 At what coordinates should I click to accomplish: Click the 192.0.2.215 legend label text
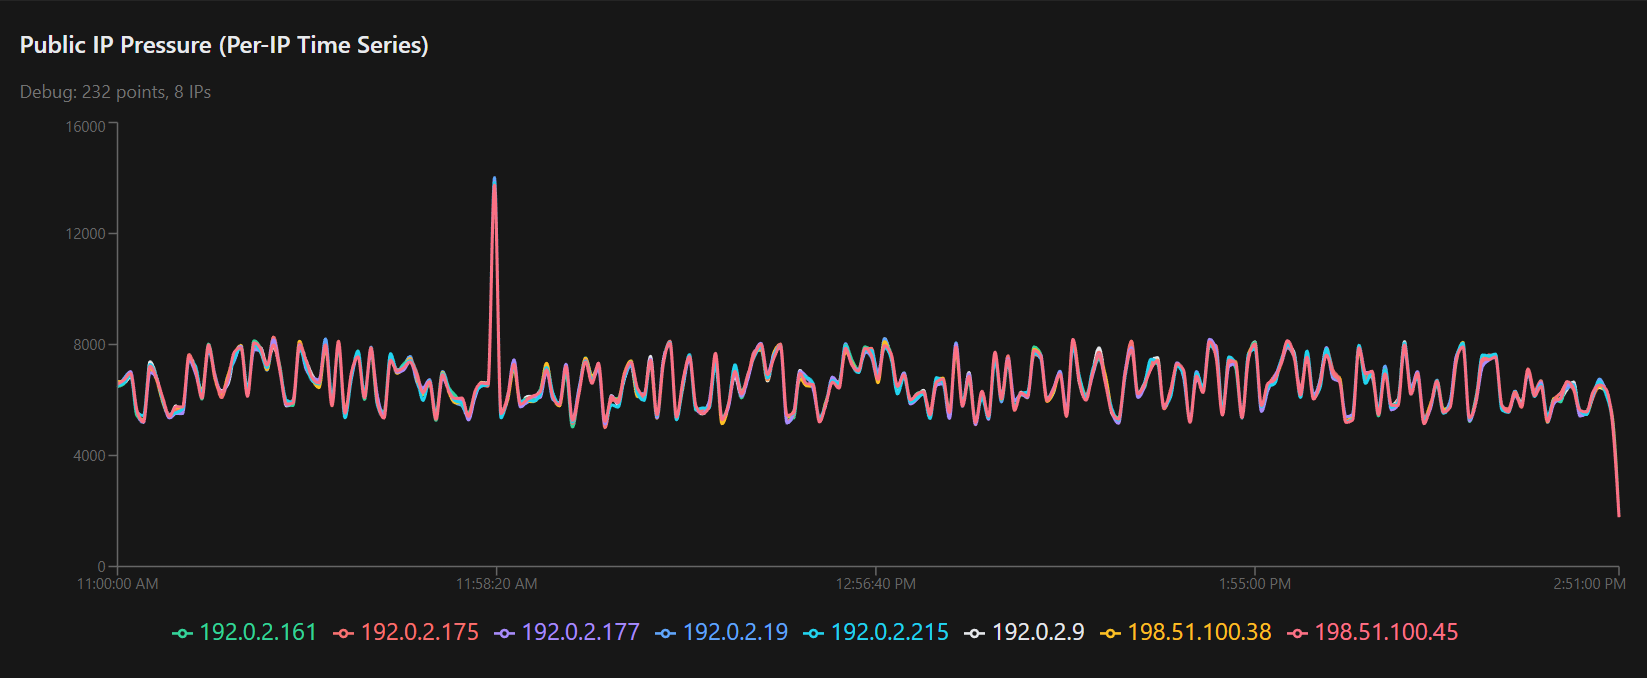pos(889,632)
